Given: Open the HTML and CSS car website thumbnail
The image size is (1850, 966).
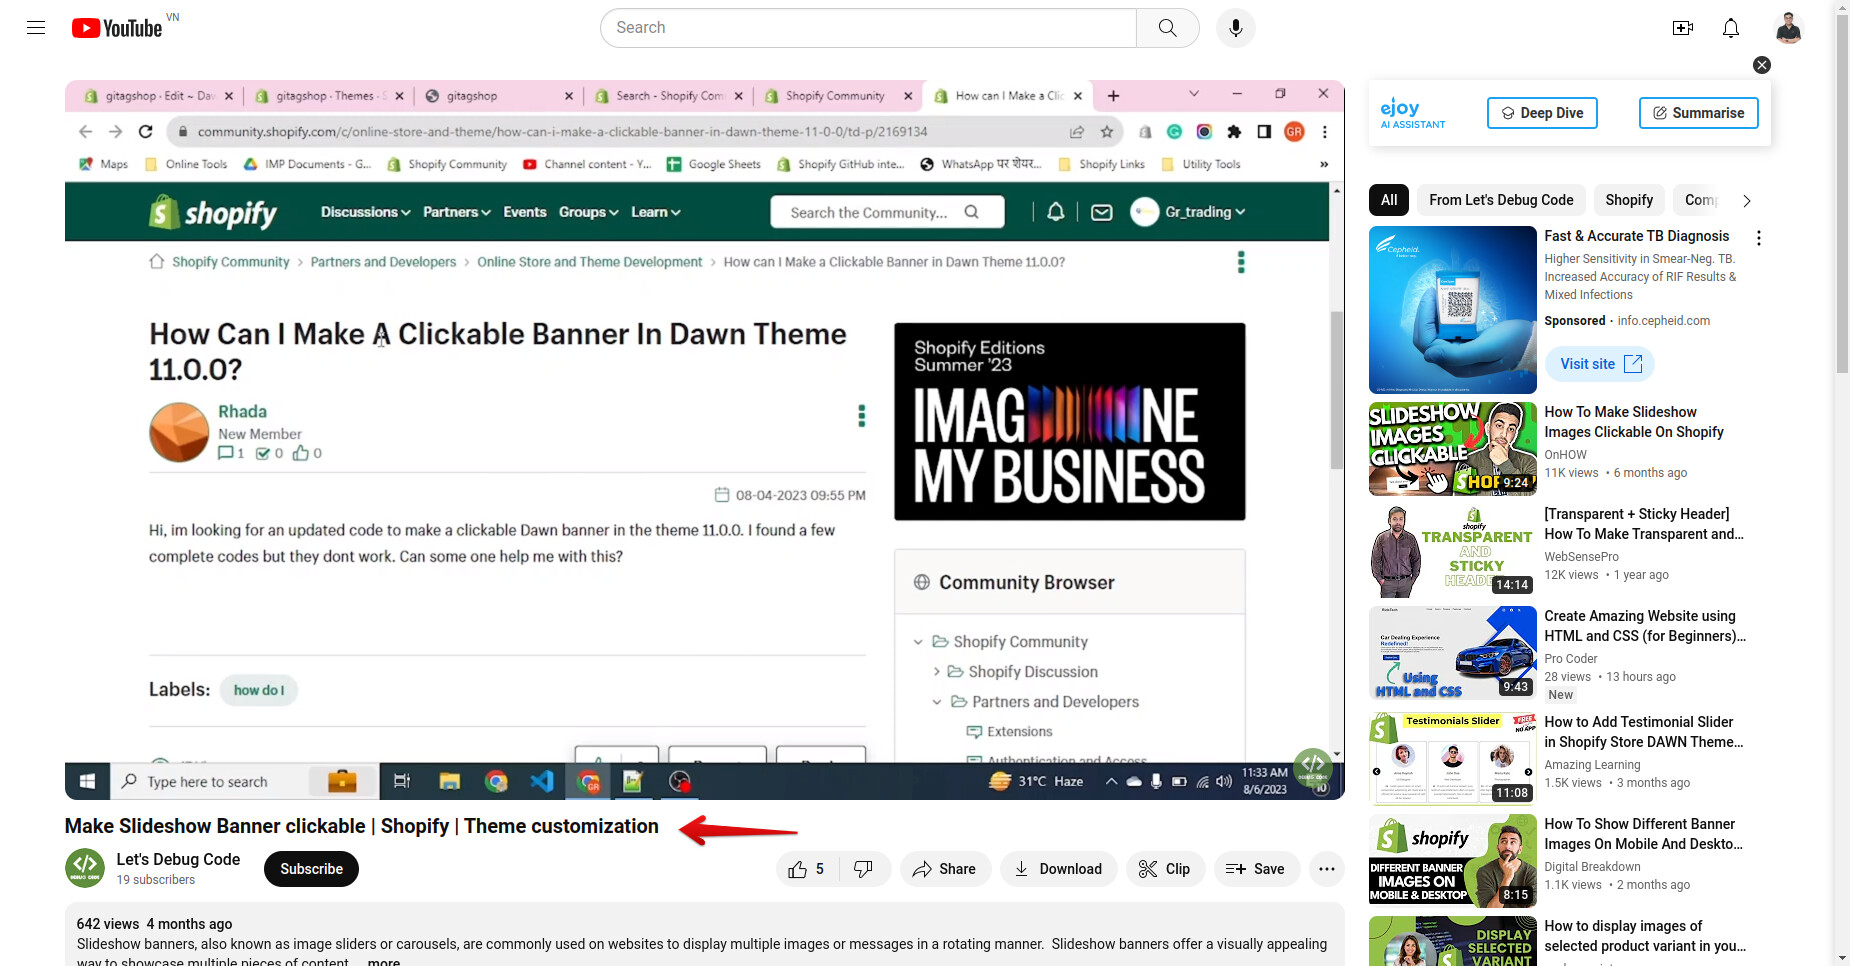Looking at the screenshot, I should (x=1452, y=653).
